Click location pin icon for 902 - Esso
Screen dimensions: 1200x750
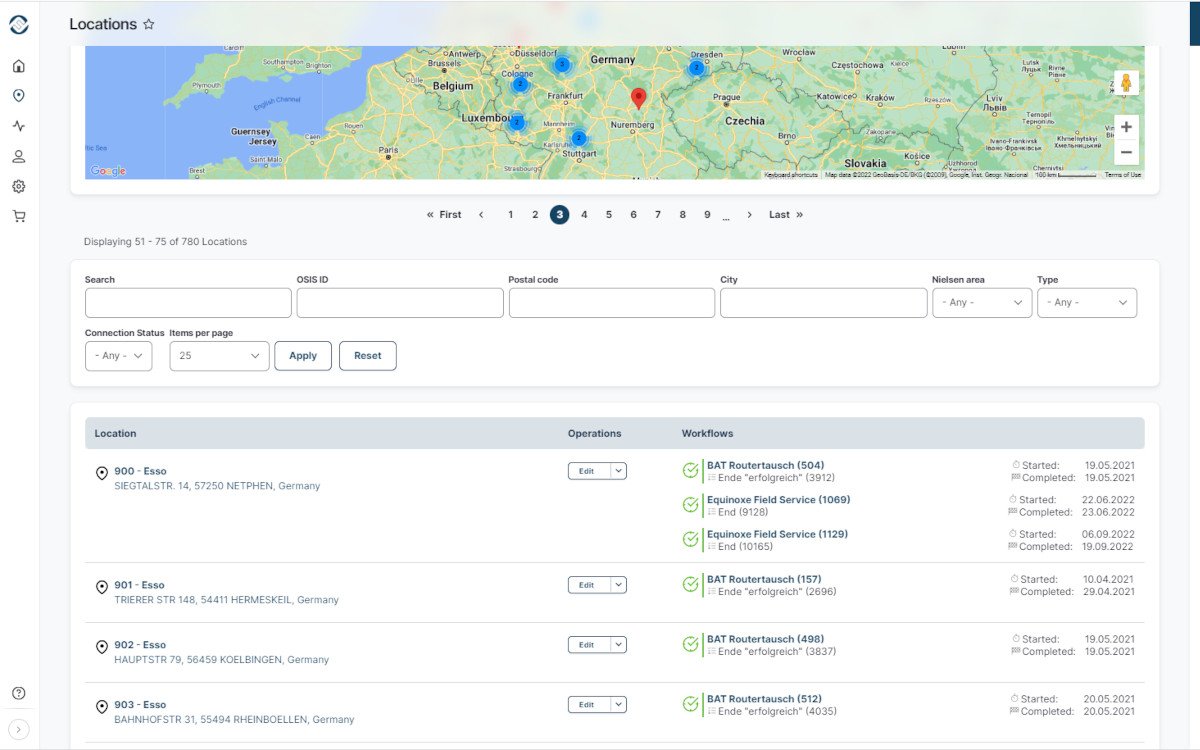coord(101,647)
